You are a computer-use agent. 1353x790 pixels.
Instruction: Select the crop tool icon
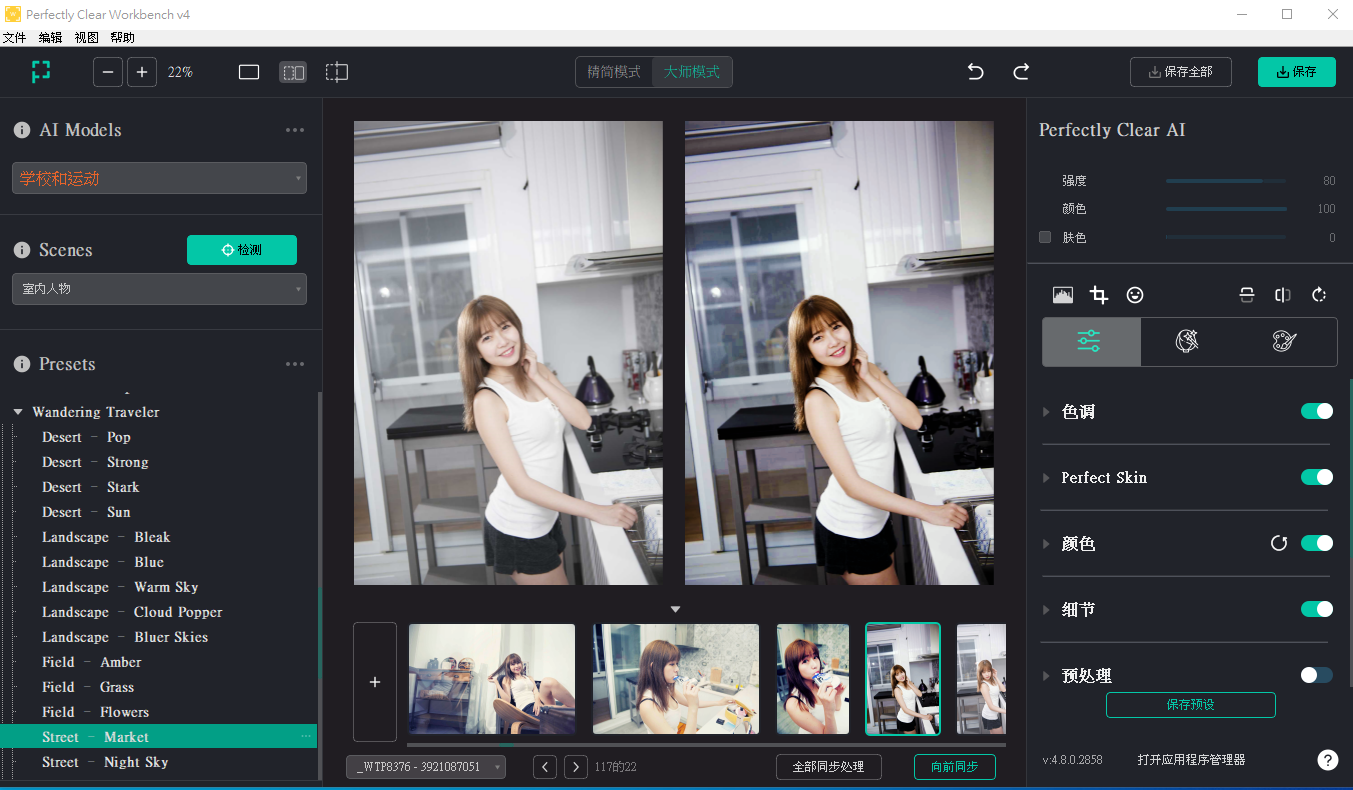pyautogui.click(x=1098, y=295)
